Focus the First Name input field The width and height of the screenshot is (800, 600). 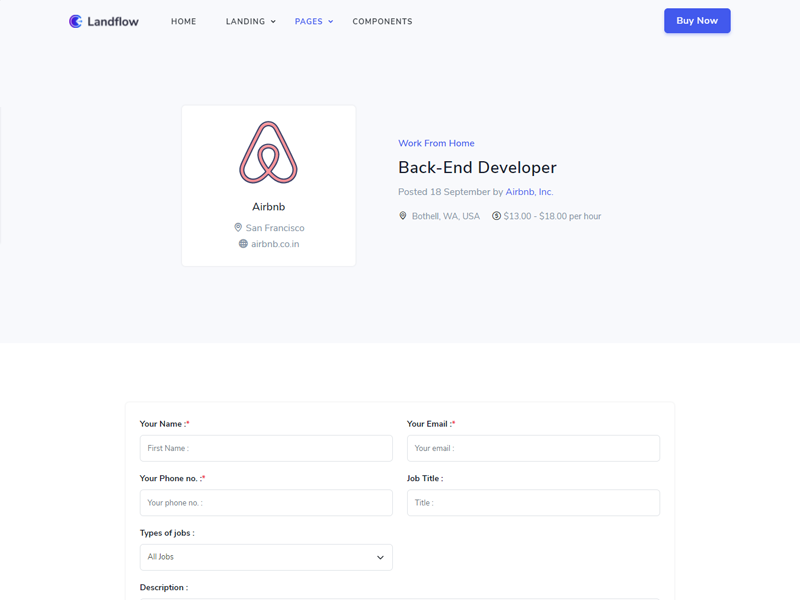tap(266, 448)
